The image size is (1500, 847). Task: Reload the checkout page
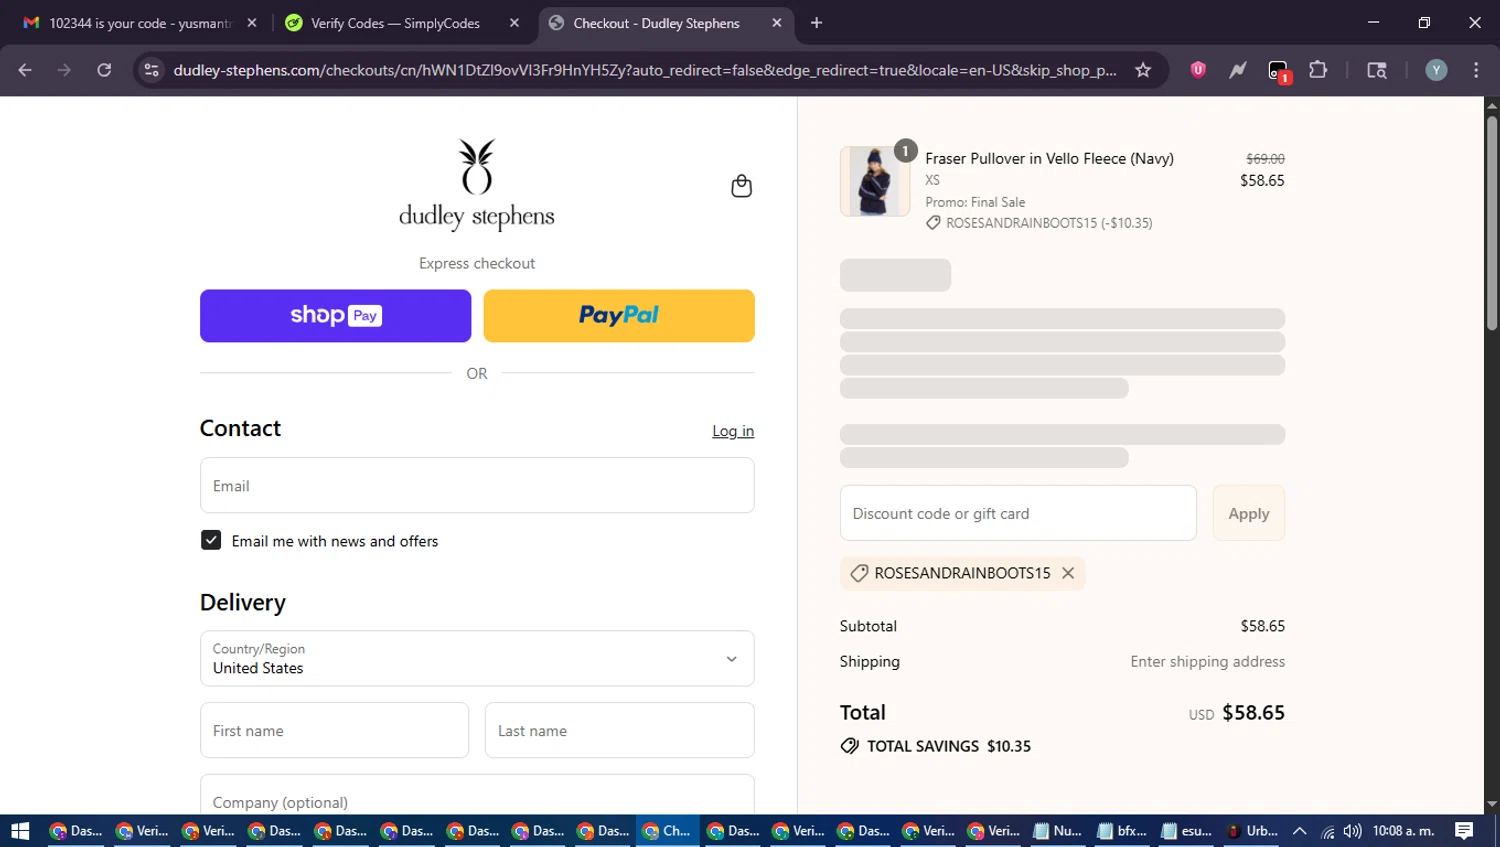(x=104, y=70)
